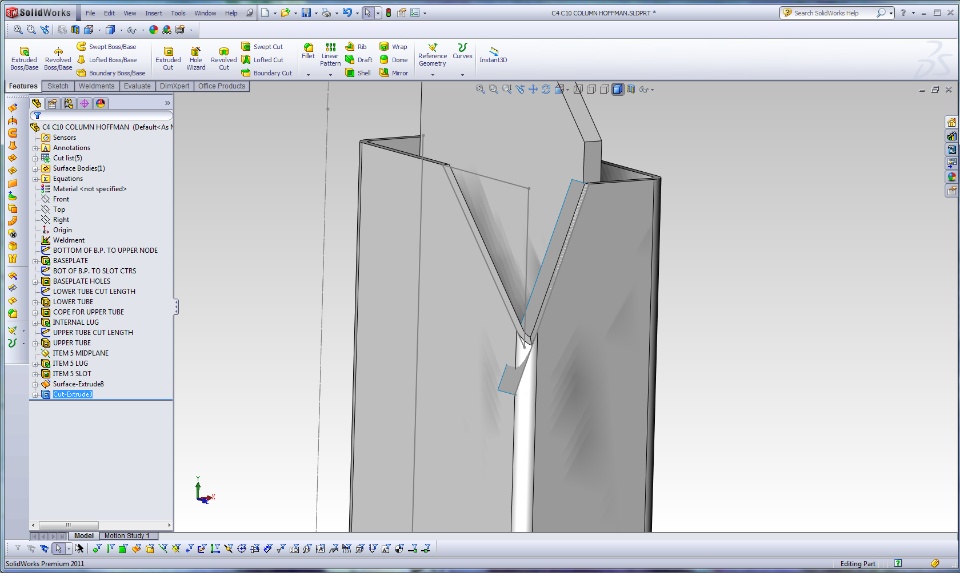Select the Draft tool
This screenshot has width=960, height=573.
click(359, 60)
